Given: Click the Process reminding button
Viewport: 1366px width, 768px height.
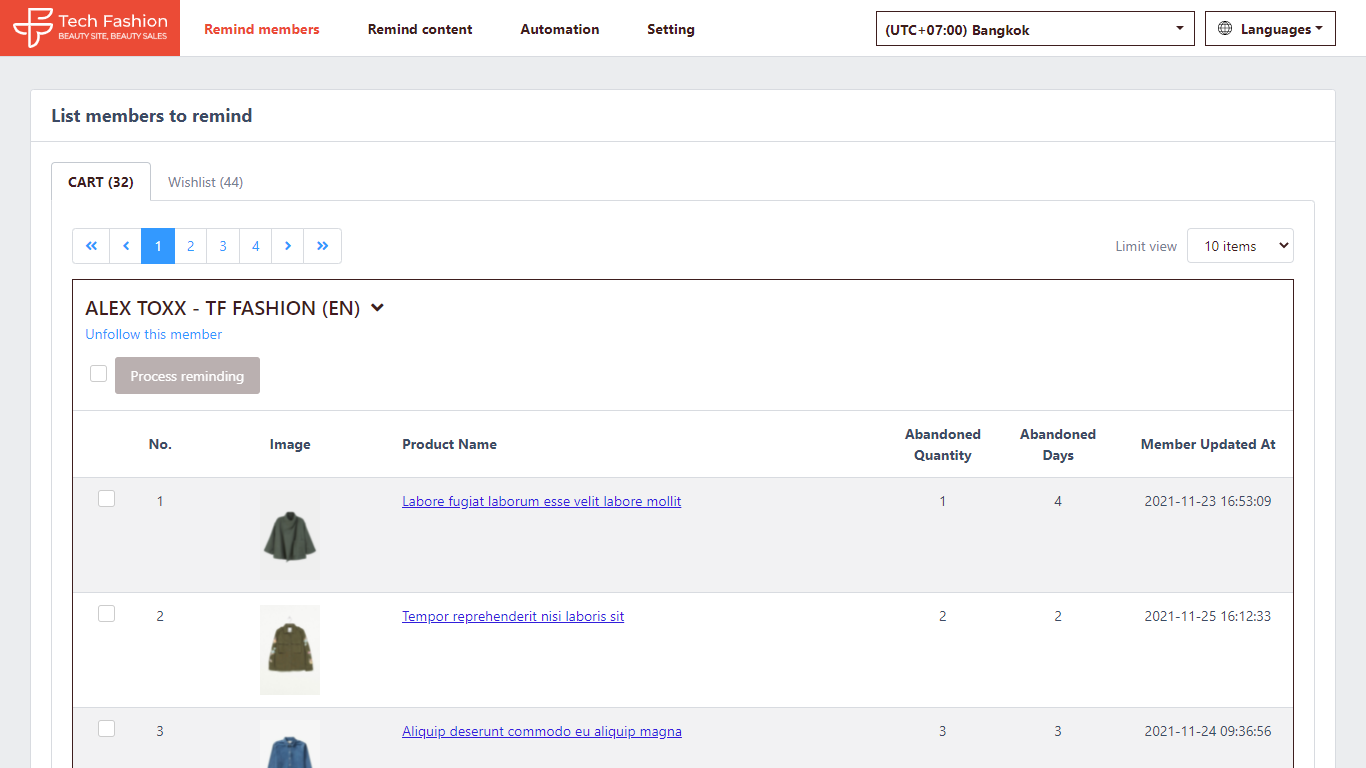Looking at the screenshot, I should [x=187, y=376].
